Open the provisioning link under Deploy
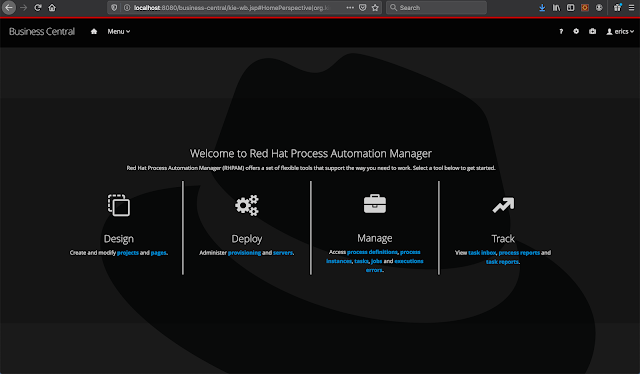The width and height of the screenshot is (640, 374). [244, 253]
